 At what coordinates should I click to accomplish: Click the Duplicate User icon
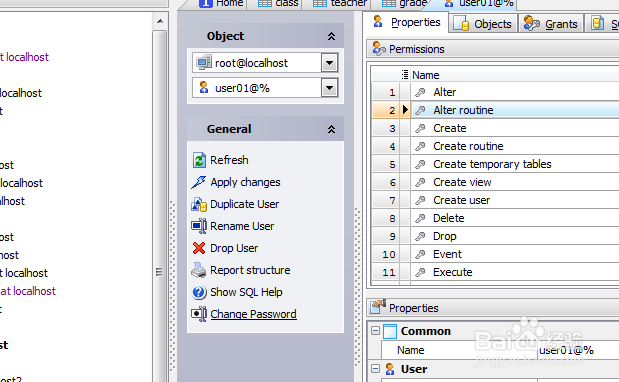(199, 204)
